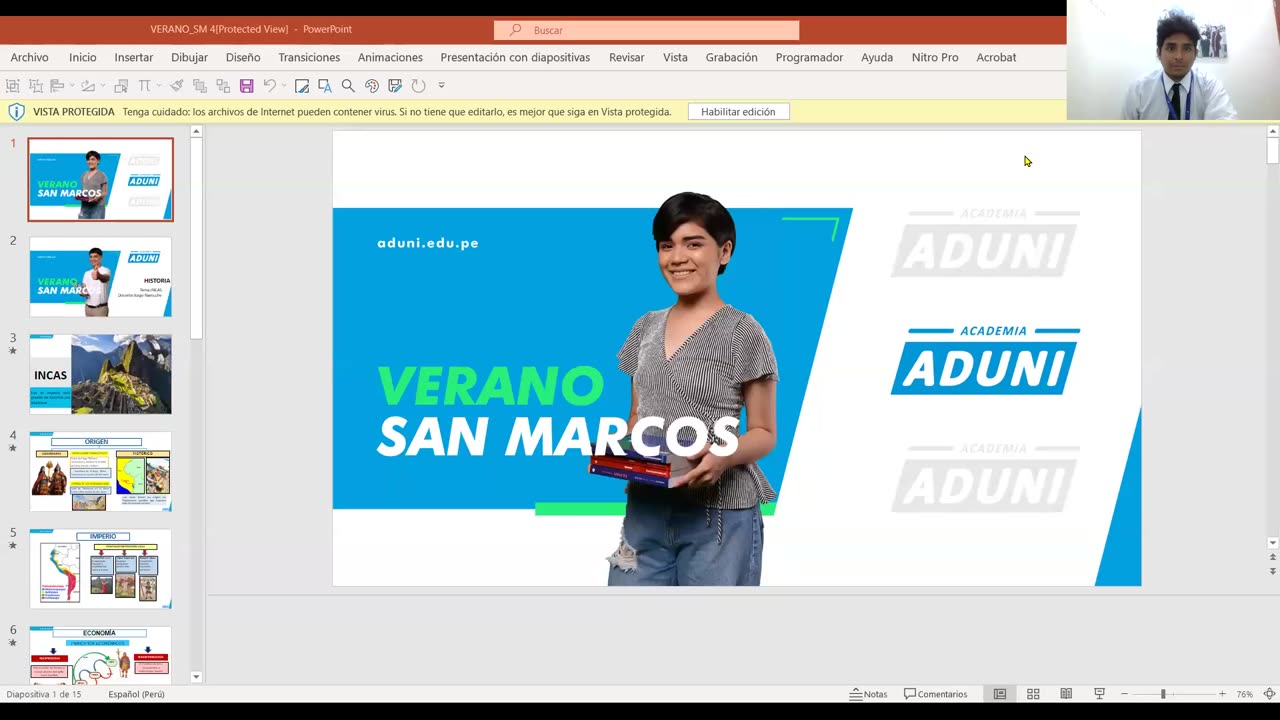The height and width of the screenshot is (720, 1280).
Task: Click the zoom in plus button
Action: (1222, 694)
